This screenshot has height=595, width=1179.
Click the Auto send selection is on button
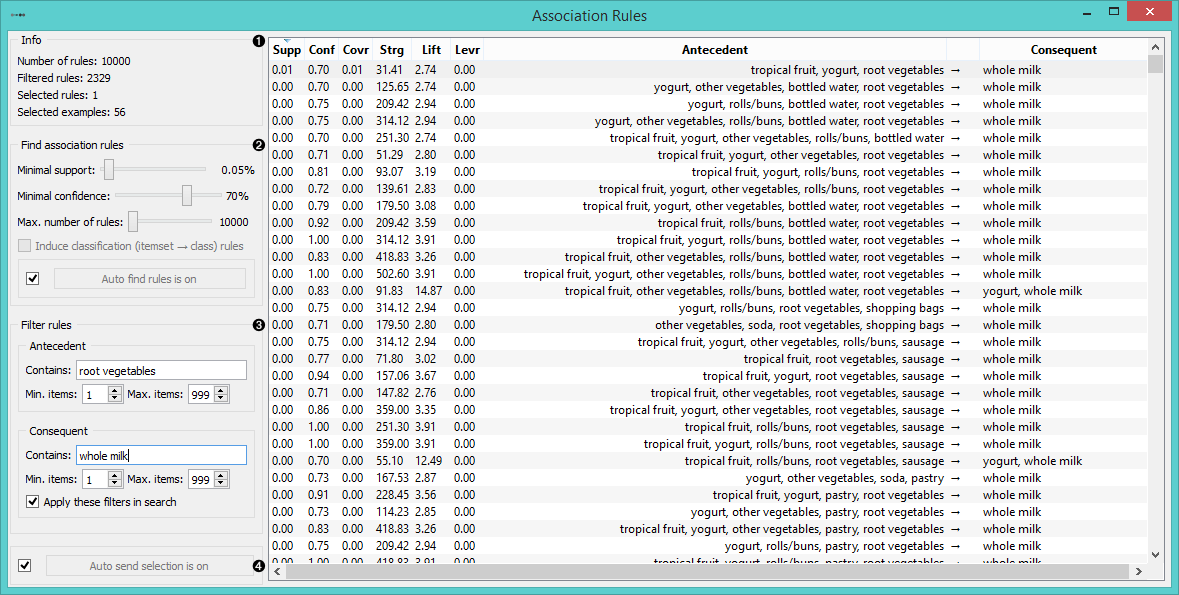[150, 566]
